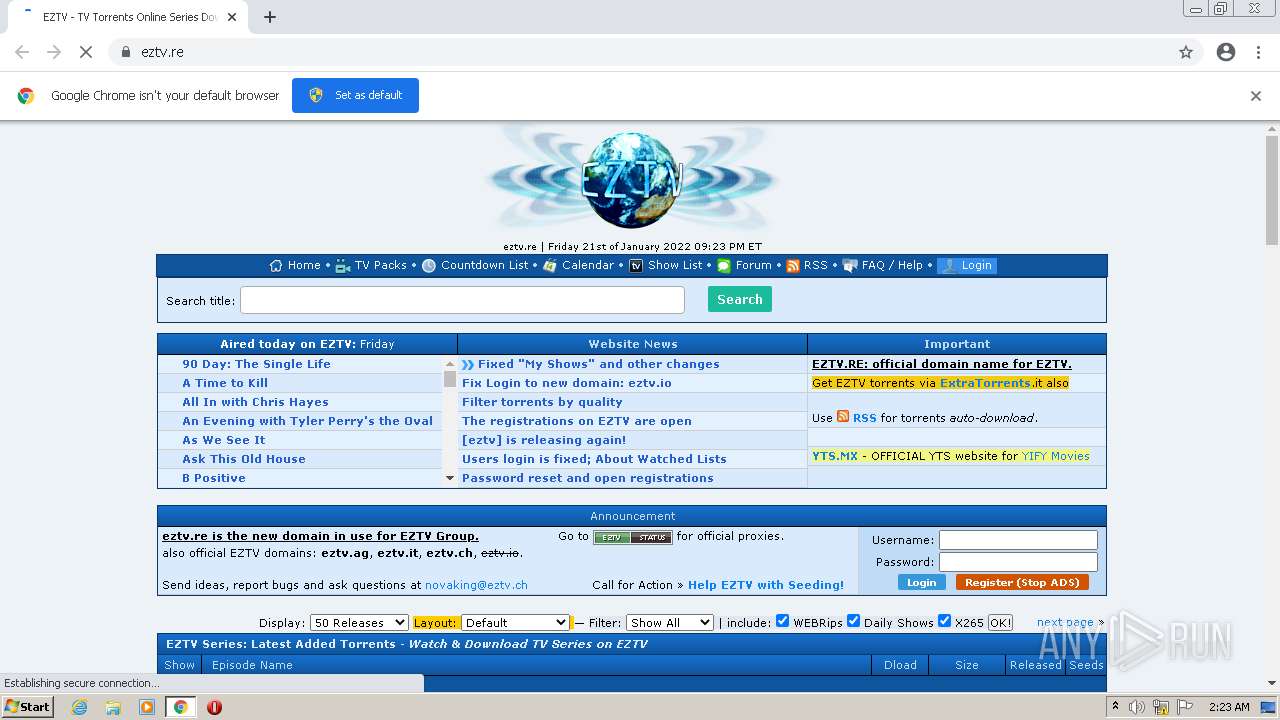
Task: Open Fixed "My Shows" news item
Action: point(598,364)
